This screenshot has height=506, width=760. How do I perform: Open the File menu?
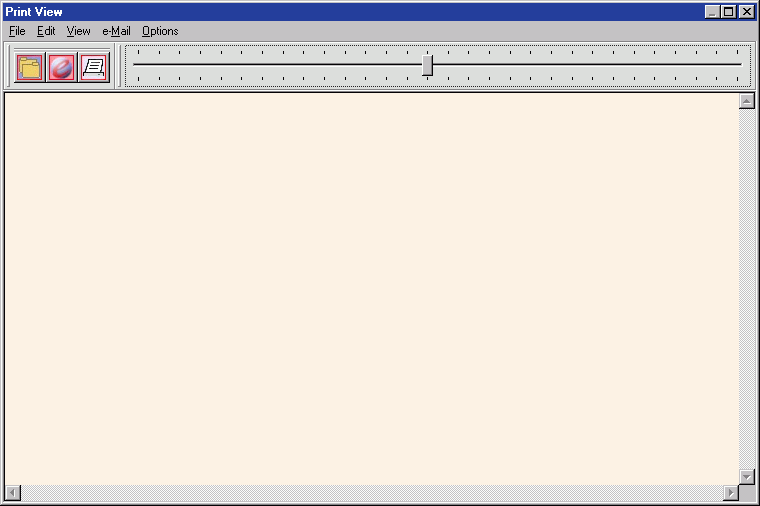(x=17, y=31)
